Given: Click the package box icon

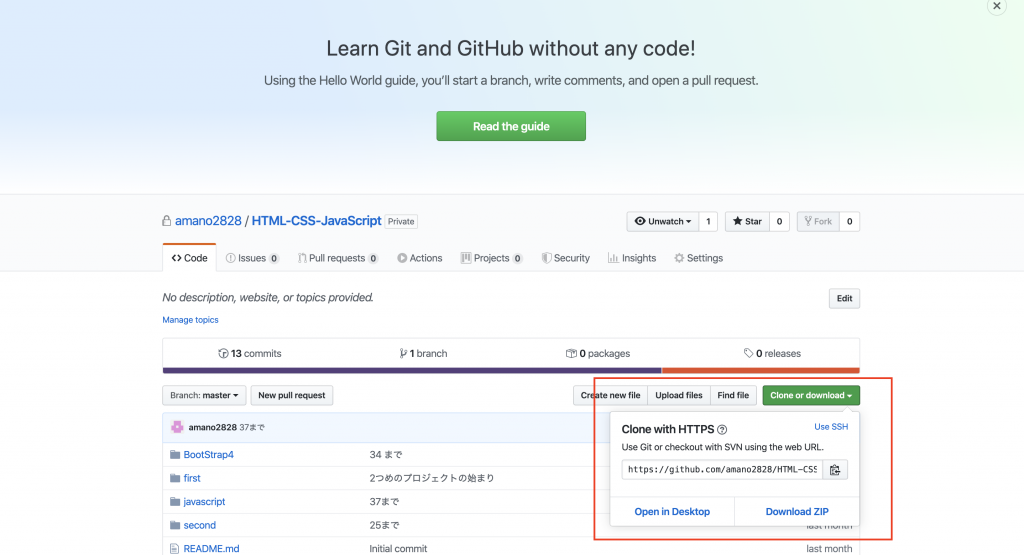Looking at the screenshot, I should pyautogui.click(x=571, y=353).
